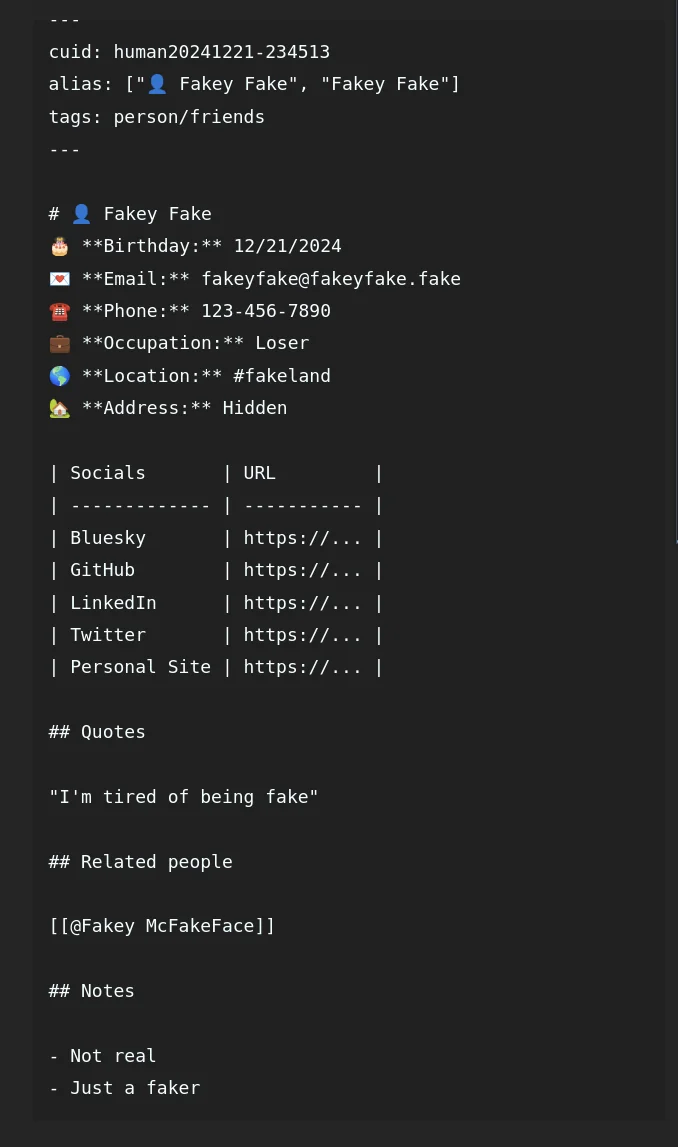Click the bust emoji in the alias line

[x=157, y=84]
